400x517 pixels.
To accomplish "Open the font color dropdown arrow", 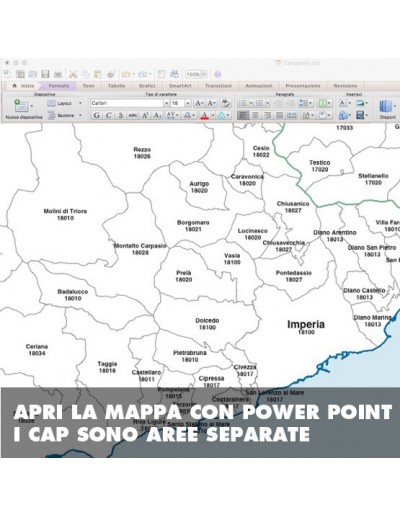I will (213, 115).
